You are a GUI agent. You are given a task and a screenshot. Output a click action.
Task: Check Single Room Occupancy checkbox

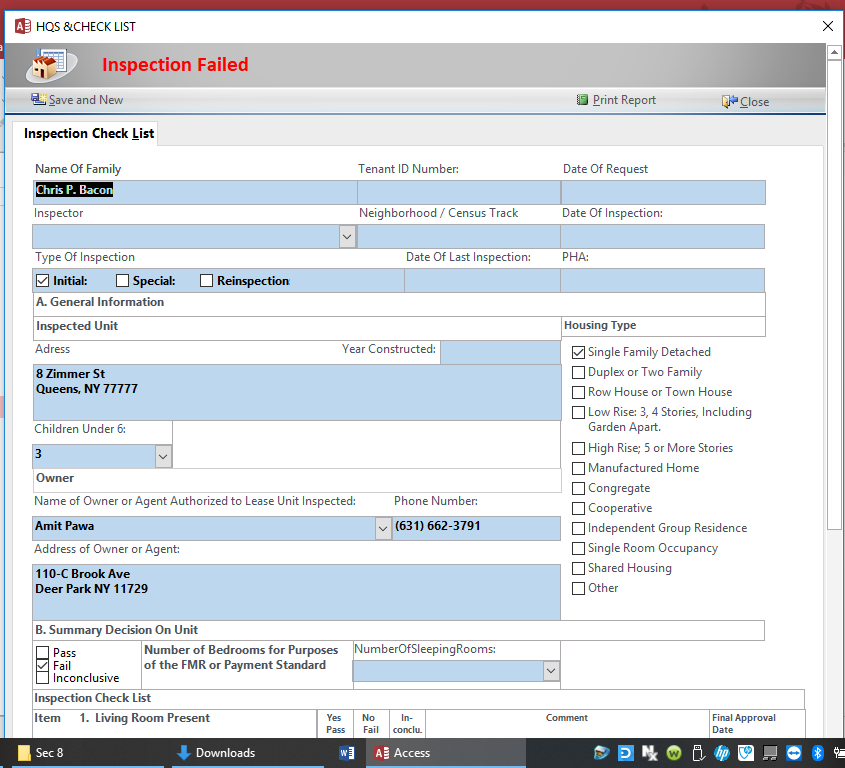click(578, 548)
